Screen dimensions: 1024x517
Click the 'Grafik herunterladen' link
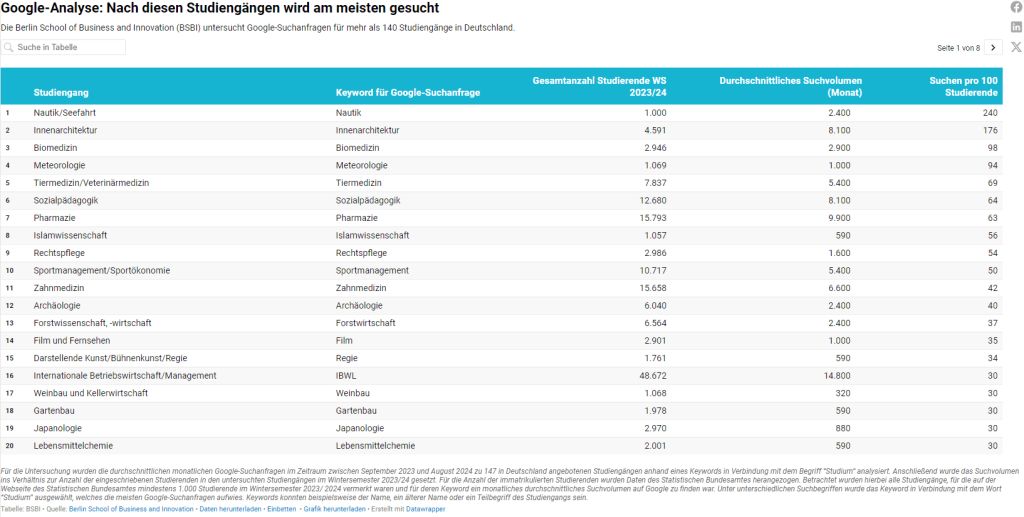334,509
